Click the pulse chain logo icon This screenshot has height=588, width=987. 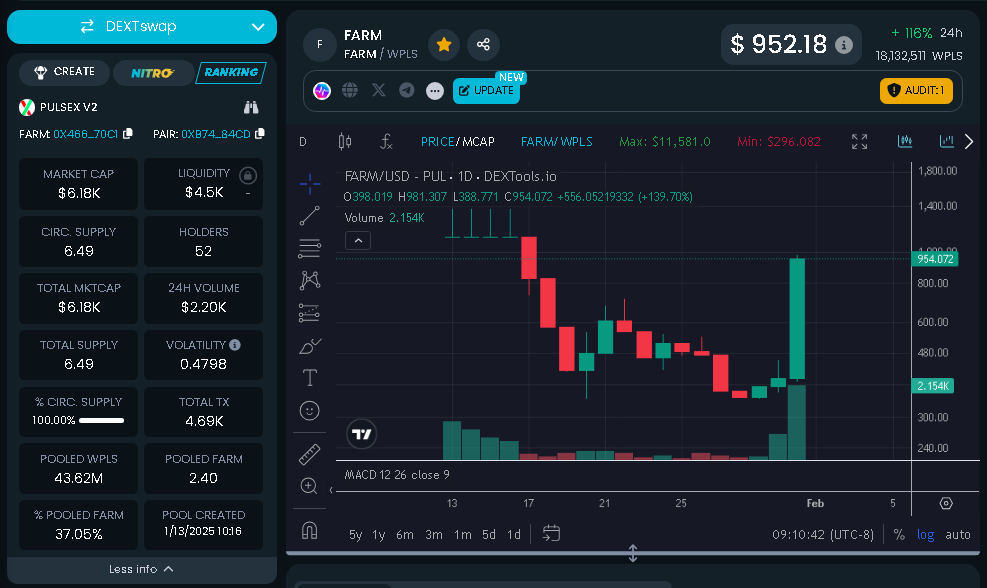pos(322,91)
